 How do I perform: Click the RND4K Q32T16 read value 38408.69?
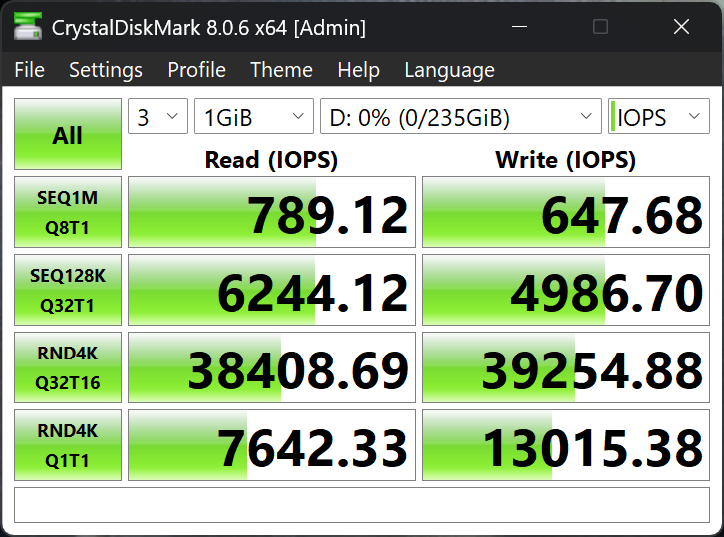pyautogui.click(x=272, y=368)
